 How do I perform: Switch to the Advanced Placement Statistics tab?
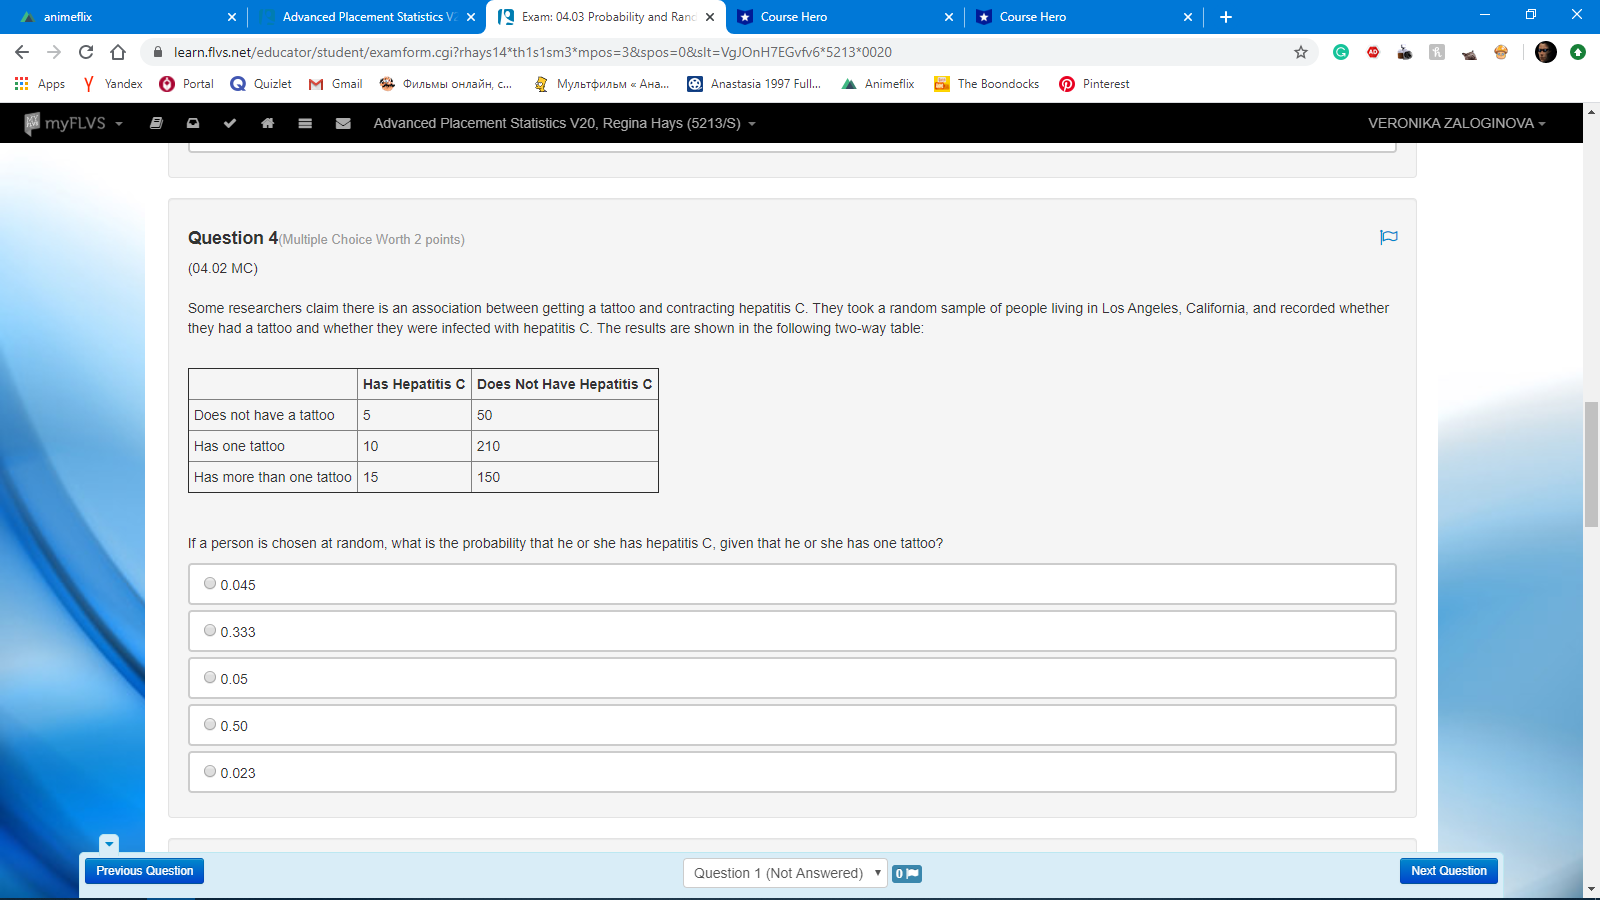pyautogui.click(x=365, y=17)
